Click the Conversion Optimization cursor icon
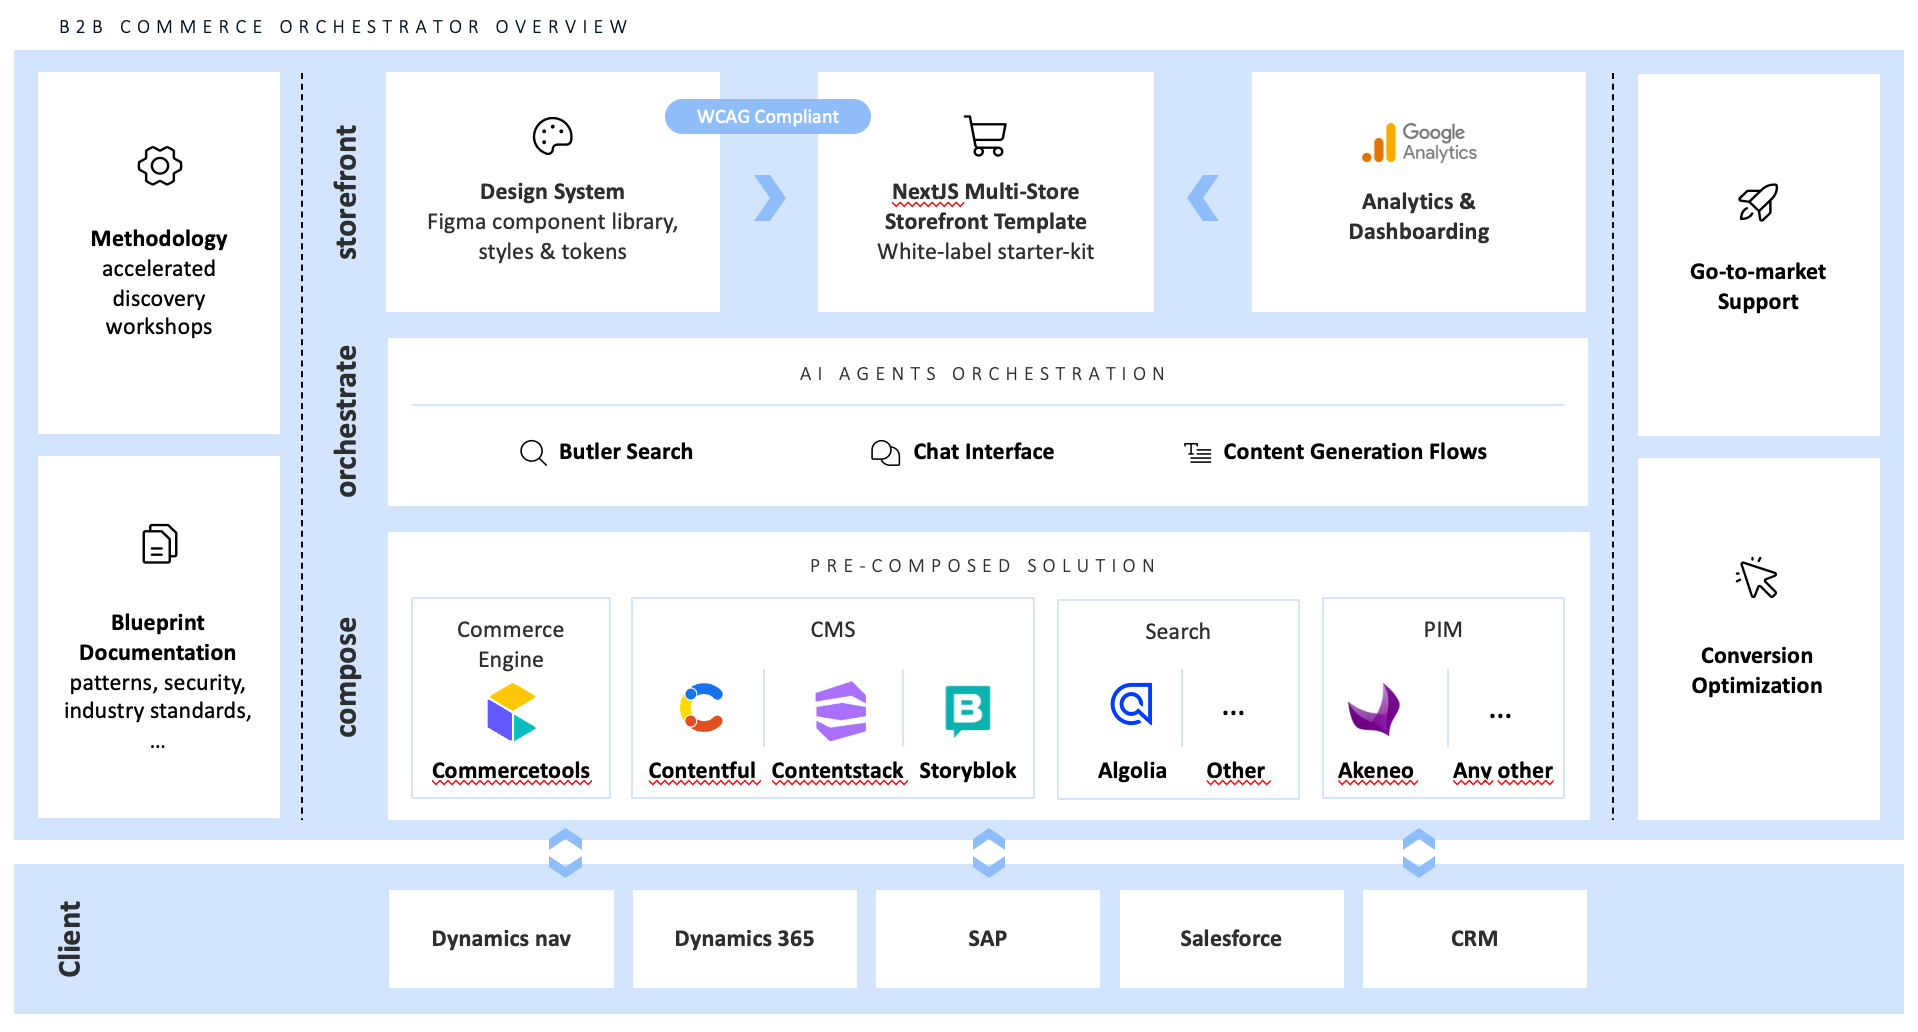This screenshot has height=1032, width=1918. [x=1757, y=578]
